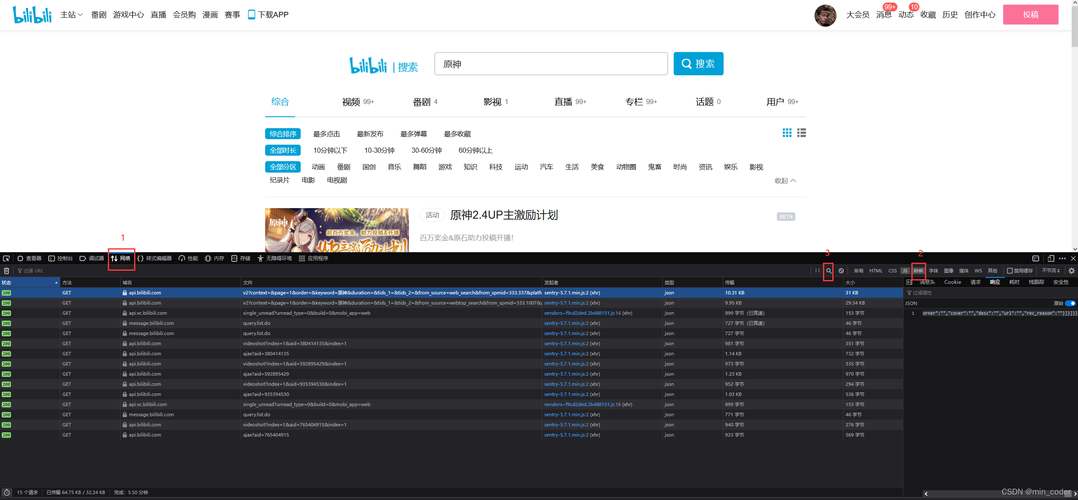Open 创作中心 in the header
This screenshot has width=1078, height=500.
tap(980, 14)
